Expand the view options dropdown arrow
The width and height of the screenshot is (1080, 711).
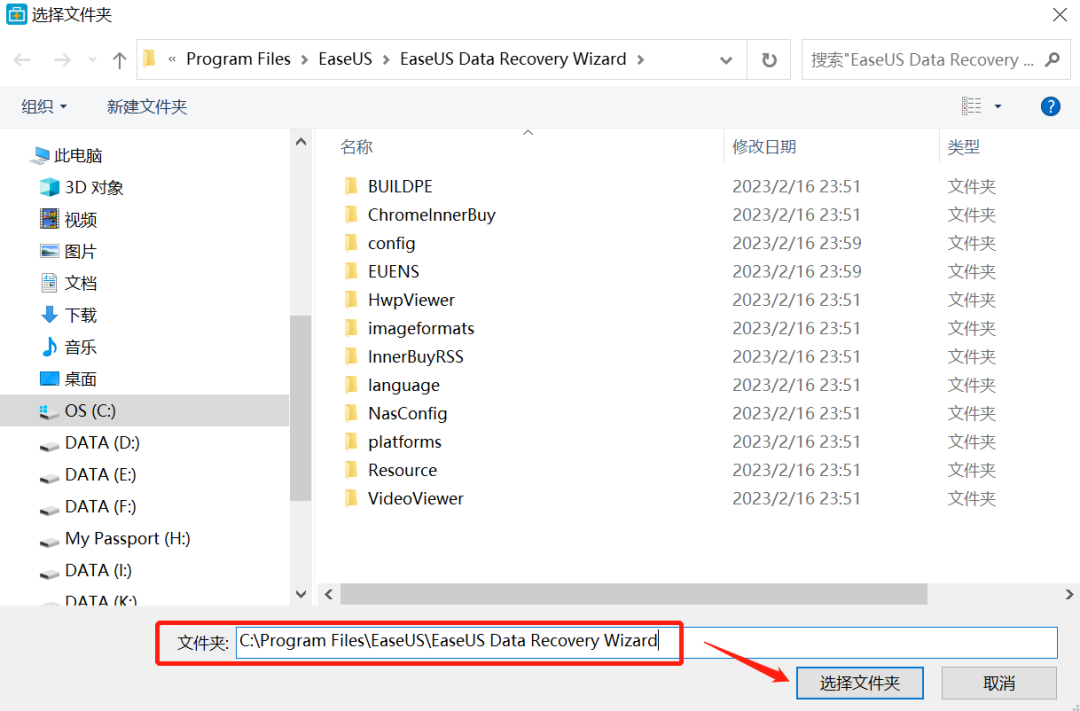[x=997, y=106]
